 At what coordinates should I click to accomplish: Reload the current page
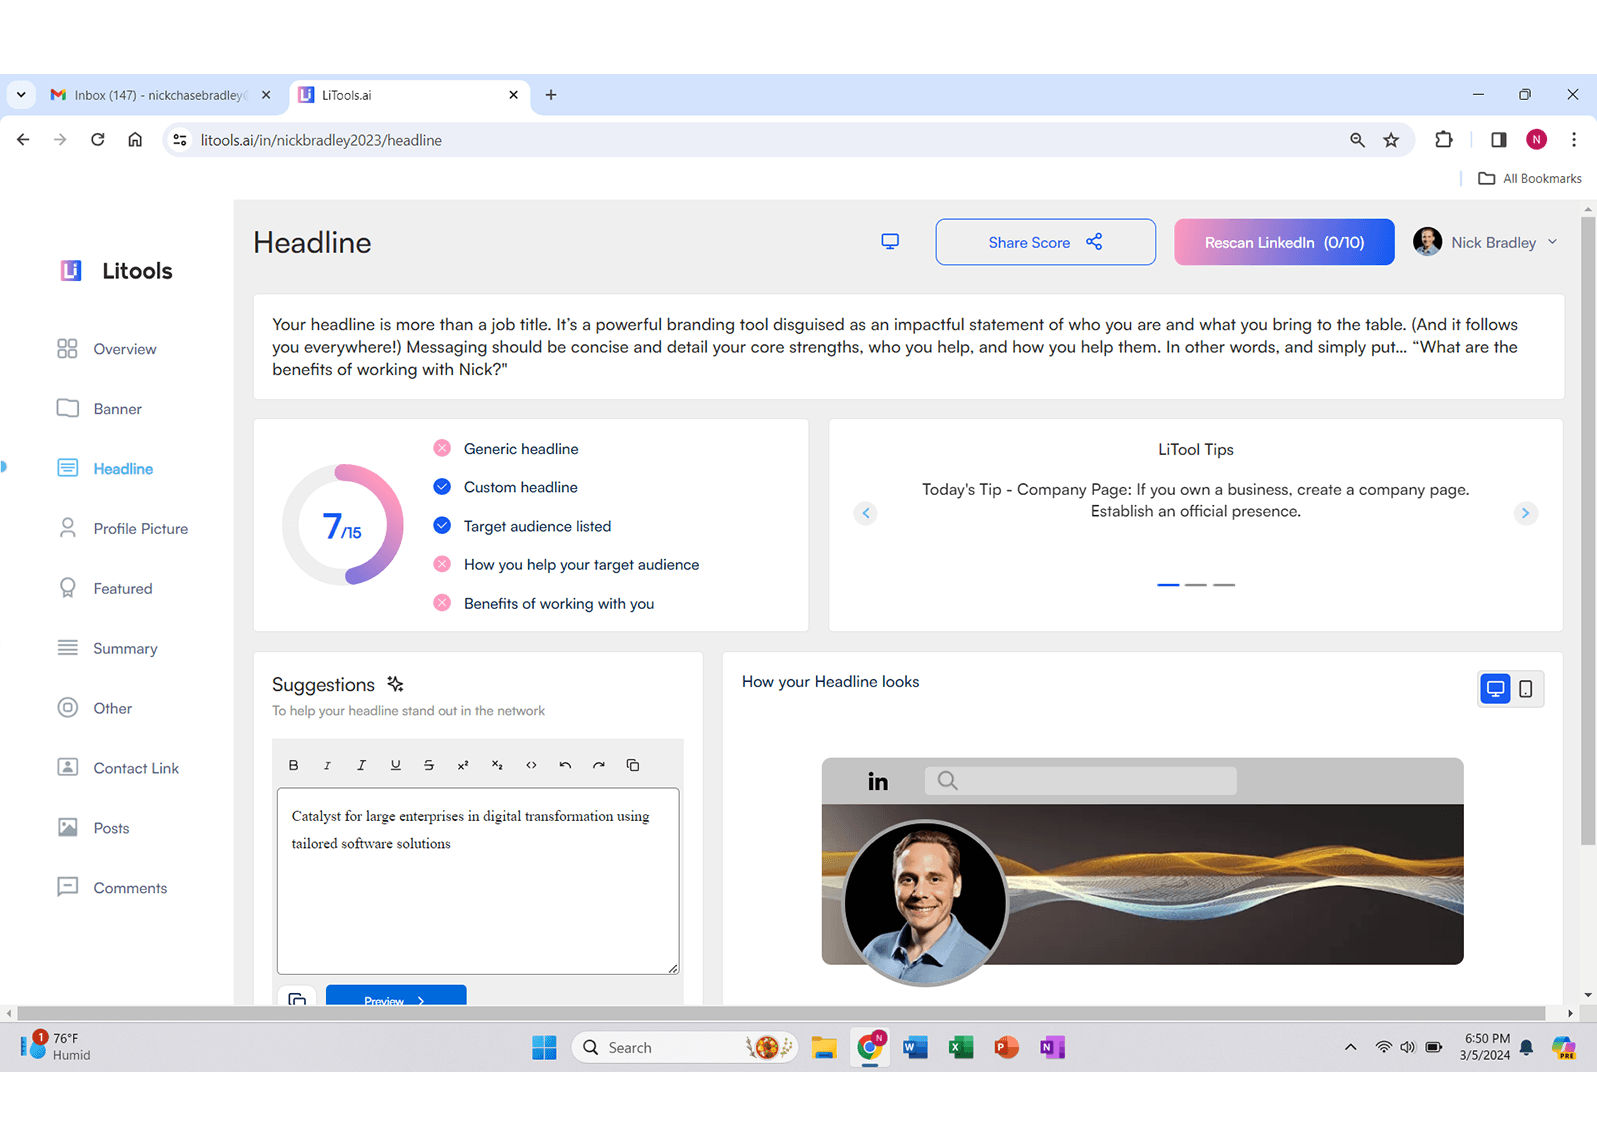click(x=97, y=140)
